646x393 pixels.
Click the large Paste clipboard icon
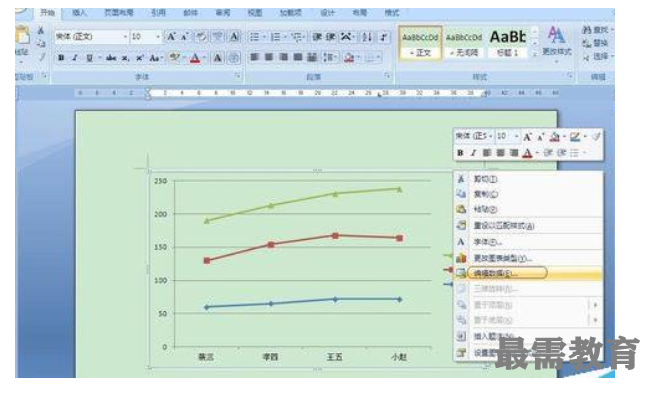coord(22,35)
